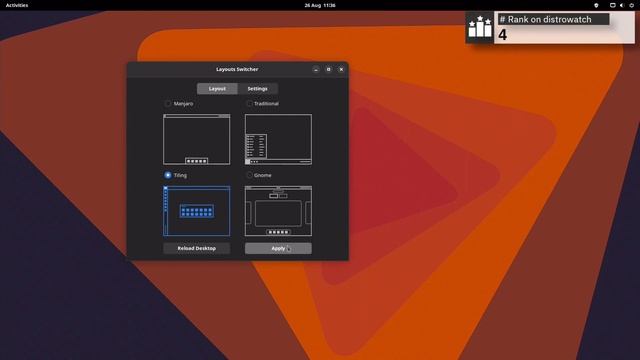Maximize the Layouts Switcher window

tap(329, 69)
